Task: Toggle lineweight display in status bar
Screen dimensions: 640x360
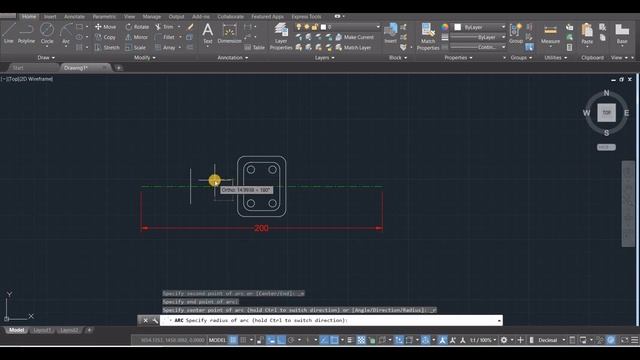Action: 350,340
